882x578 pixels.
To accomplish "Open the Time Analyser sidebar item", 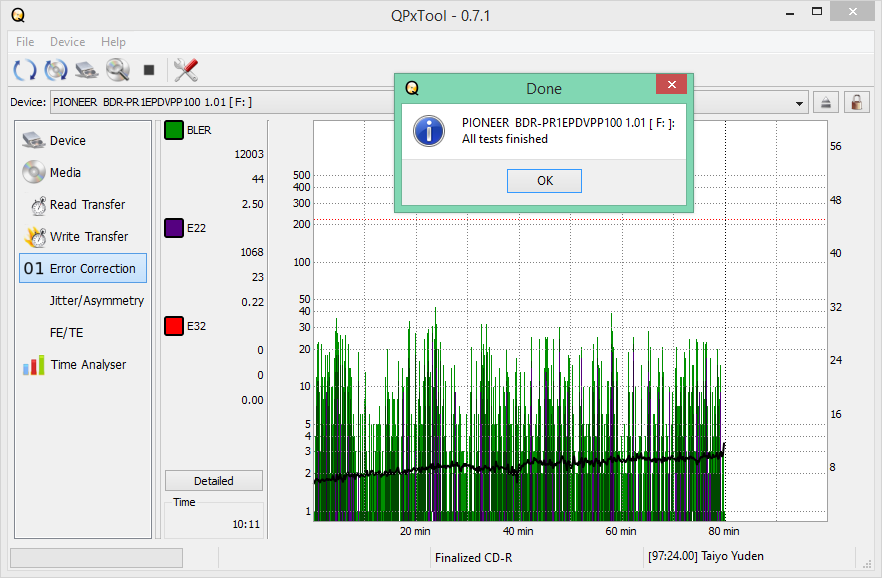I will [x=83, y=364].
